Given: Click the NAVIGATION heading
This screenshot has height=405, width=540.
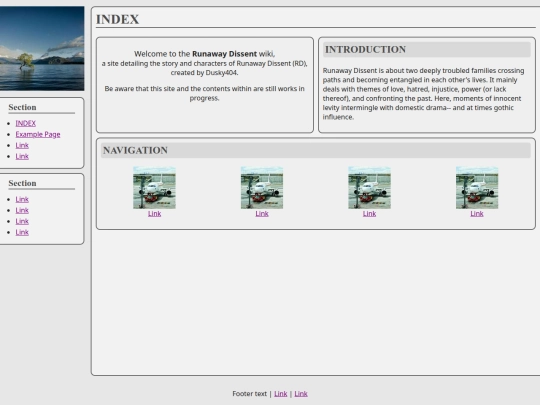Looking at the screenshot, I should pyautogui.click(x=135, y=150).
